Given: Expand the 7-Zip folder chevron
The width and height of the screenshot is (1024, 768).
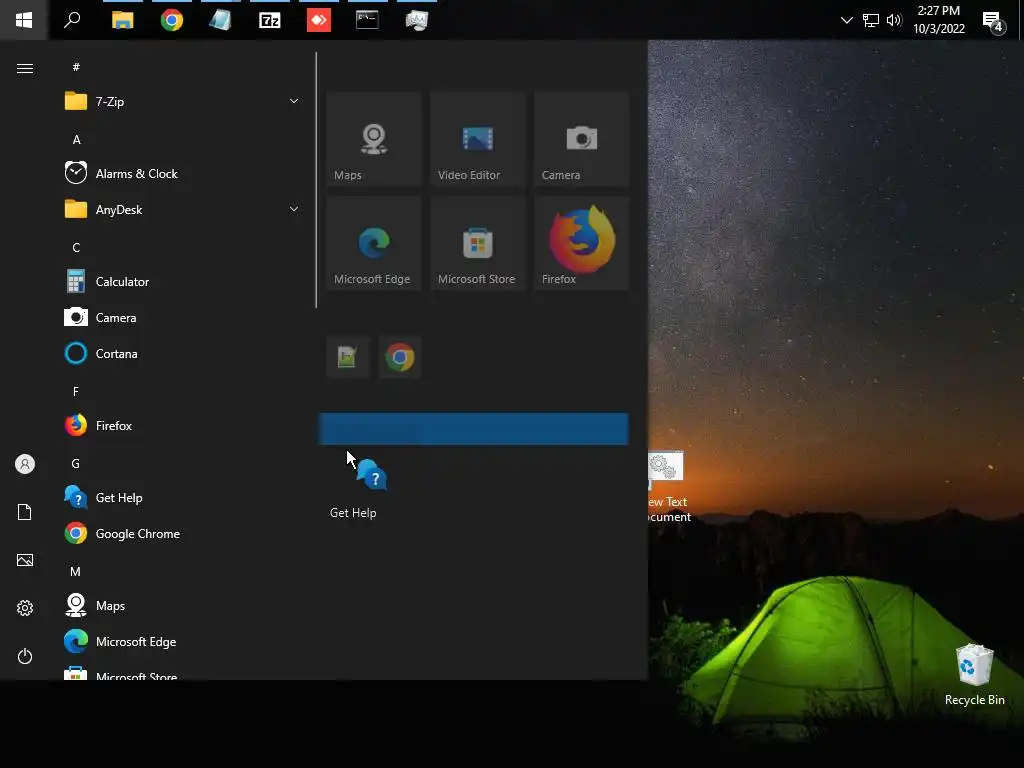Looking at the screenshot, I should 294,101.
